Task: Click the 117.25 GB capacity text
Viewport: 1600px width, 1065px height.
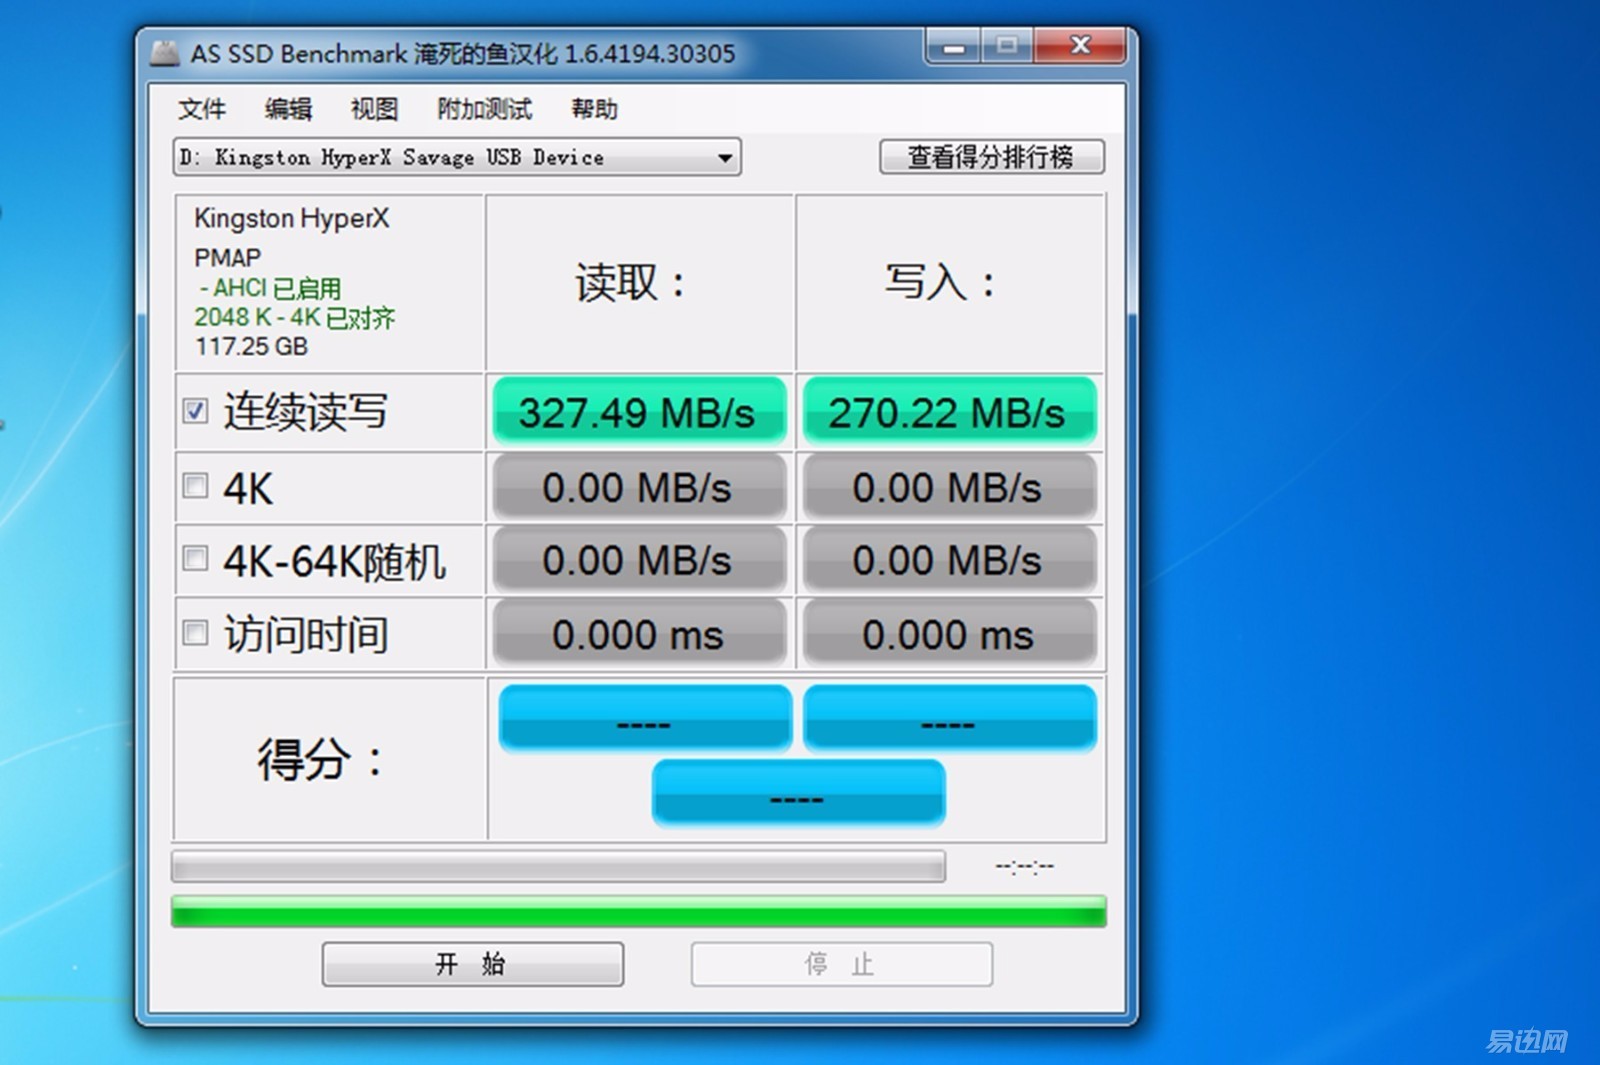Action: coord(252,347)
